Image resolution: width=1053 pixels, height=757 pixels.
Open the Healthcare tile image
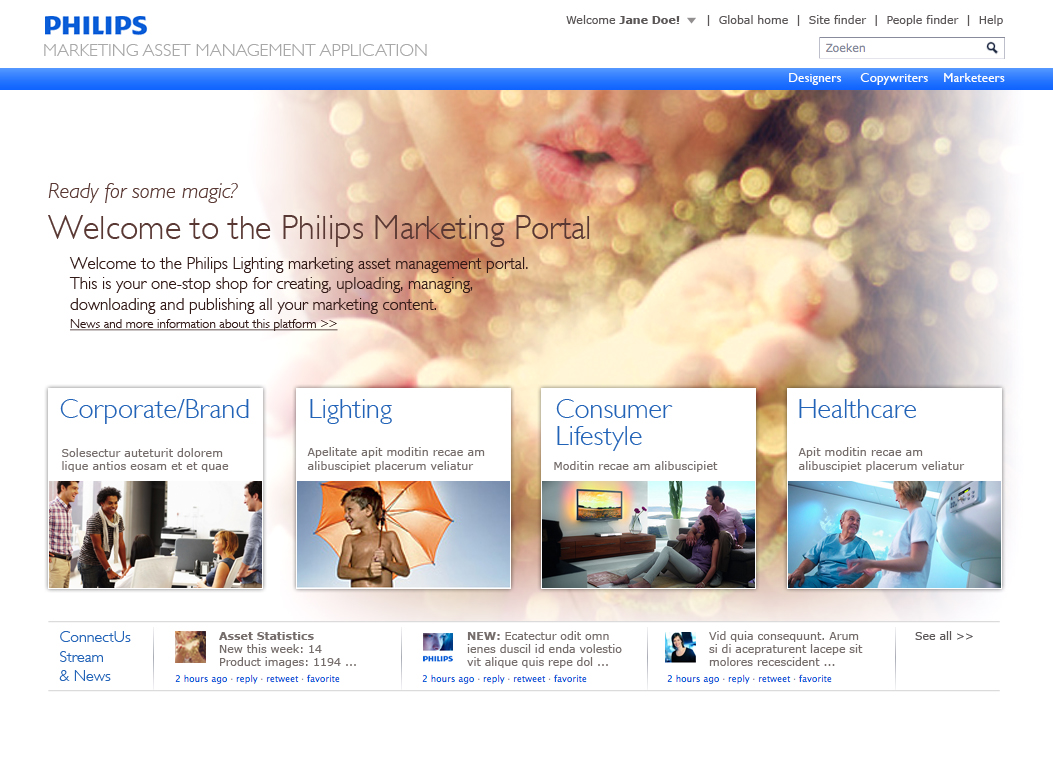click(x=895, y=535)
